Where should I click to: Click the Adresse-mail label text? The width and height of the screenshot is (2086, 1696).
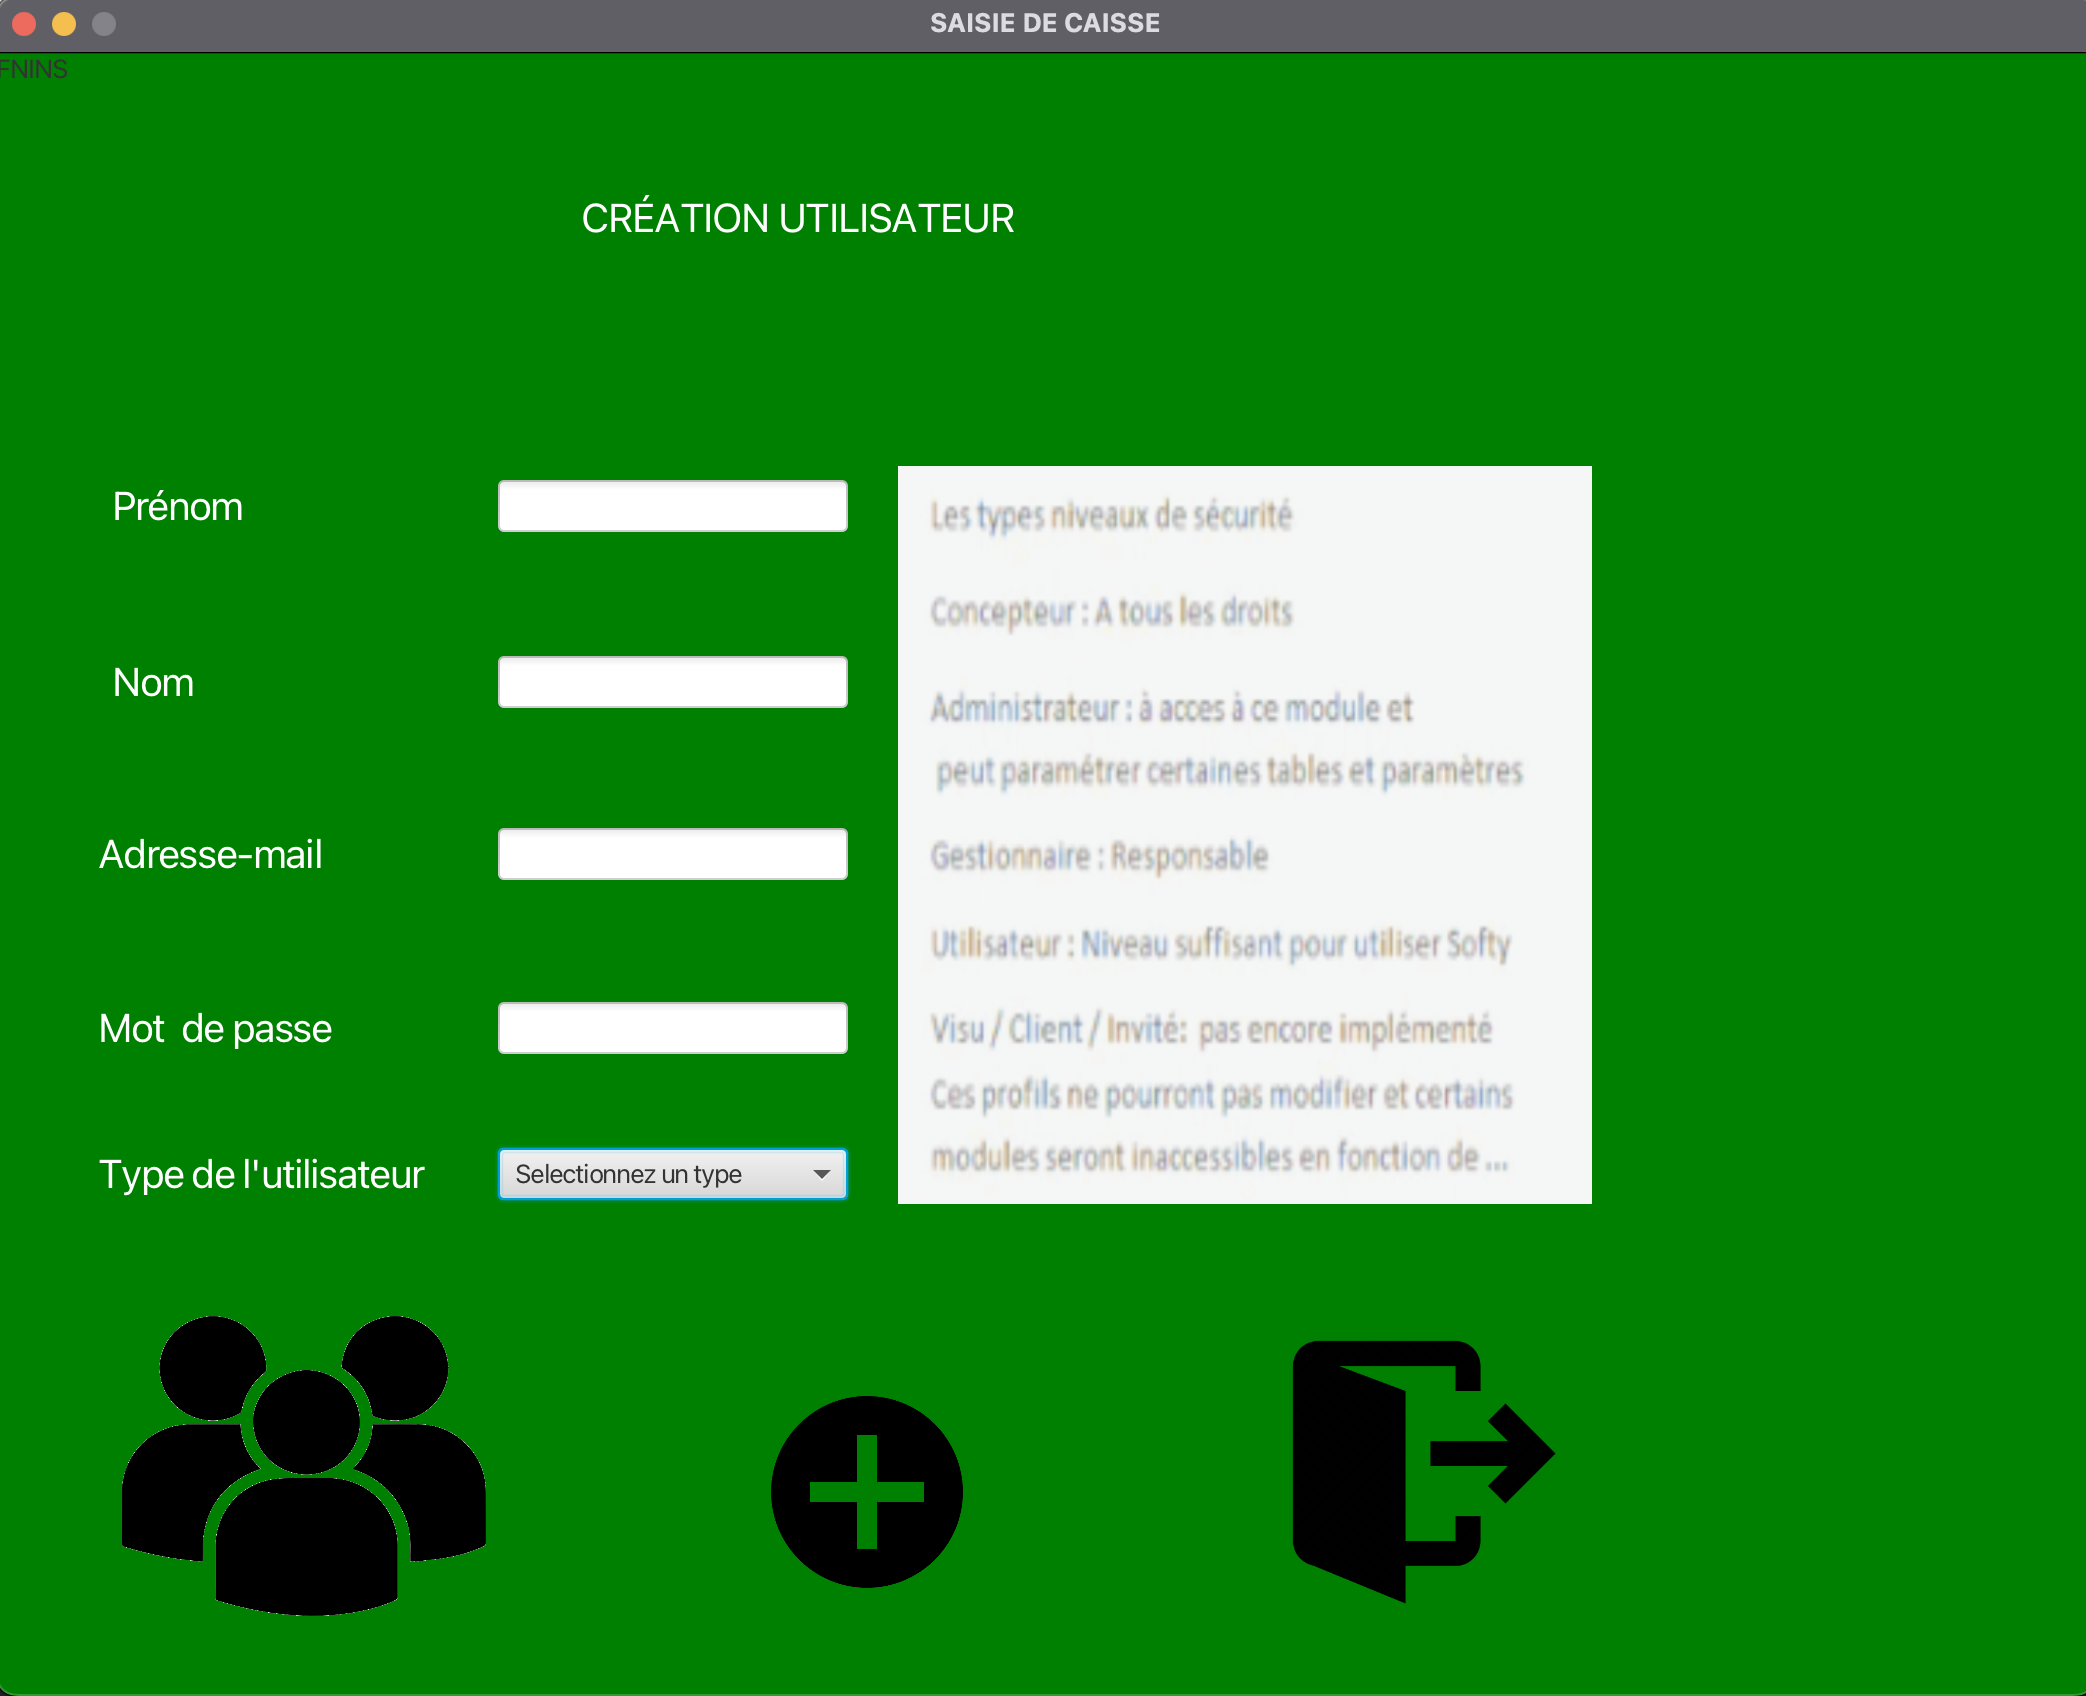pos(210,855)
